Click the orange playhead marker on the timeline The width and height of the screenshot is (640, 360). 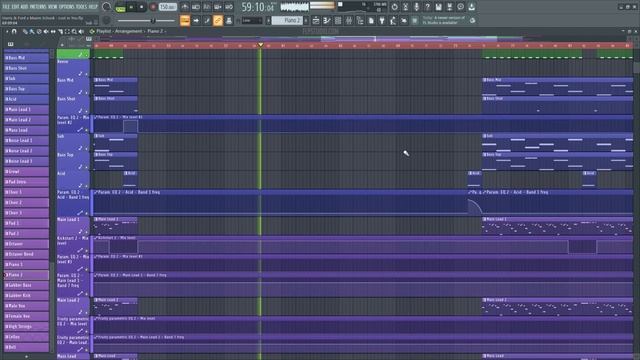tap(260, 45)
